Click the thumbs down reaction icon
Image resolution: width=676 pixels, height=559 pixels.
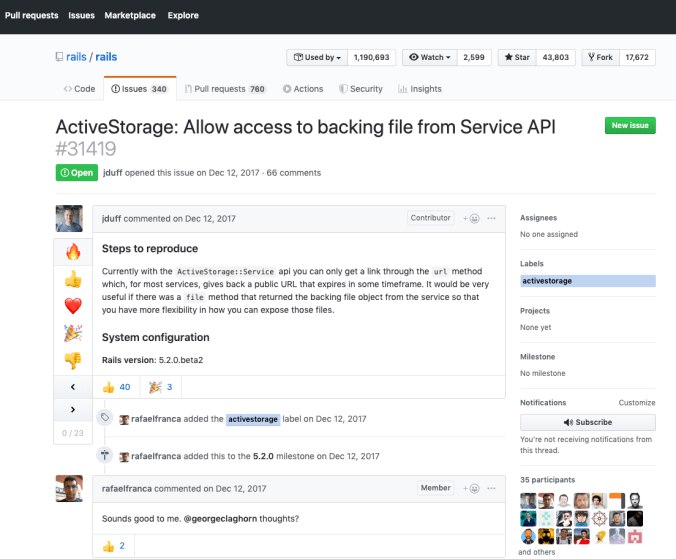point(72,359)
